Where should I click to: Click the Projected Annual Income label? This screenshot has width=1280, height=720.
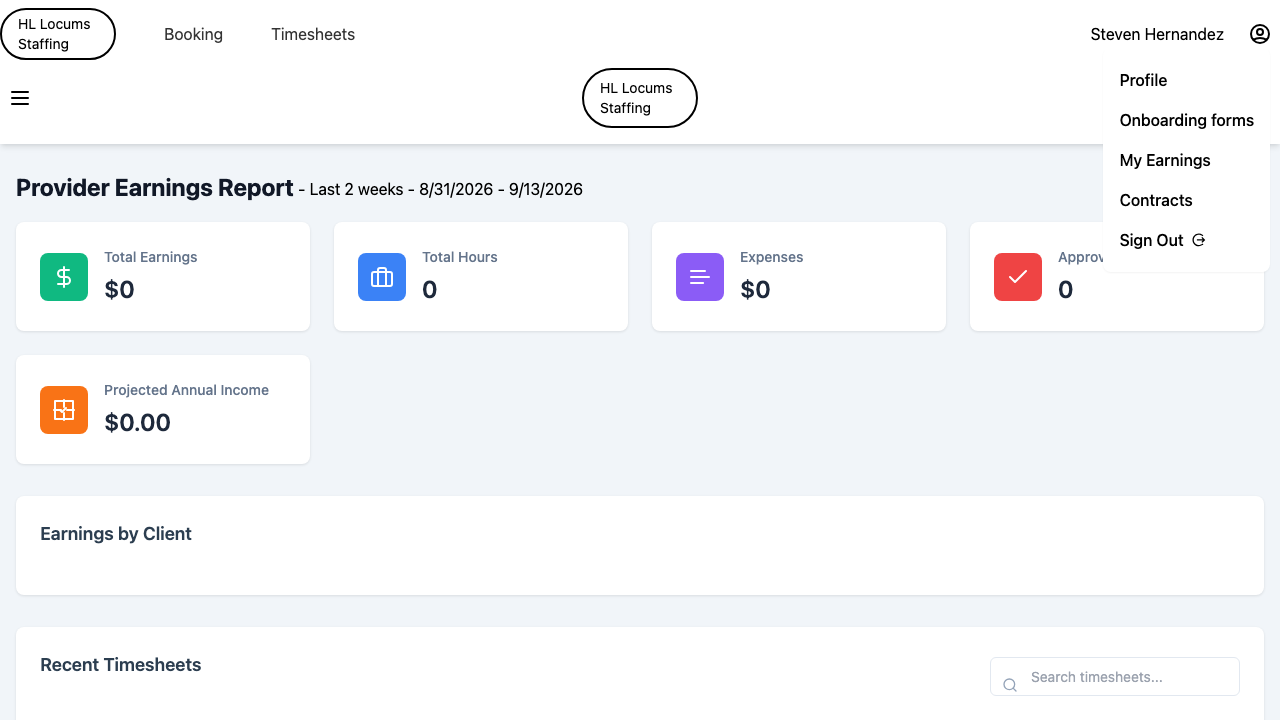[187, 390]
